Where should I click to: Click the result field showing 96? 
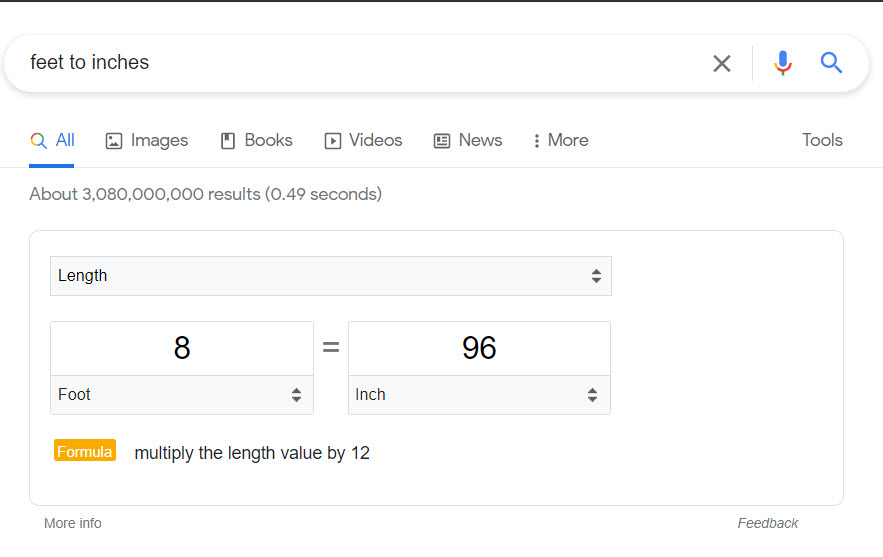click(x=479, y=348)
